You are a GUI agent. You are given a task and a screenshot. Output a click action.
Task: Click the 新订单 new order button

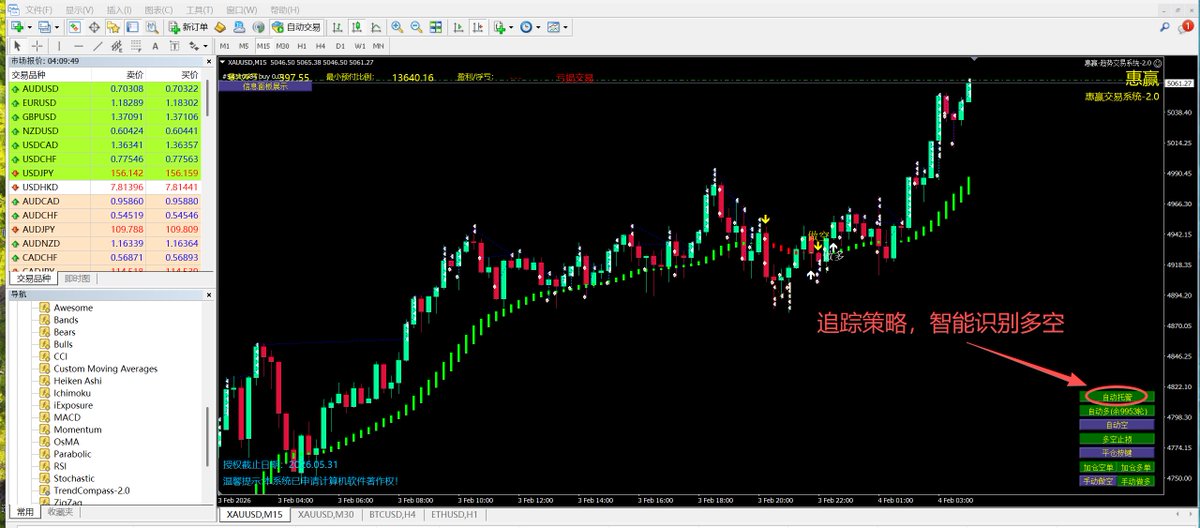tap(188, 27)
